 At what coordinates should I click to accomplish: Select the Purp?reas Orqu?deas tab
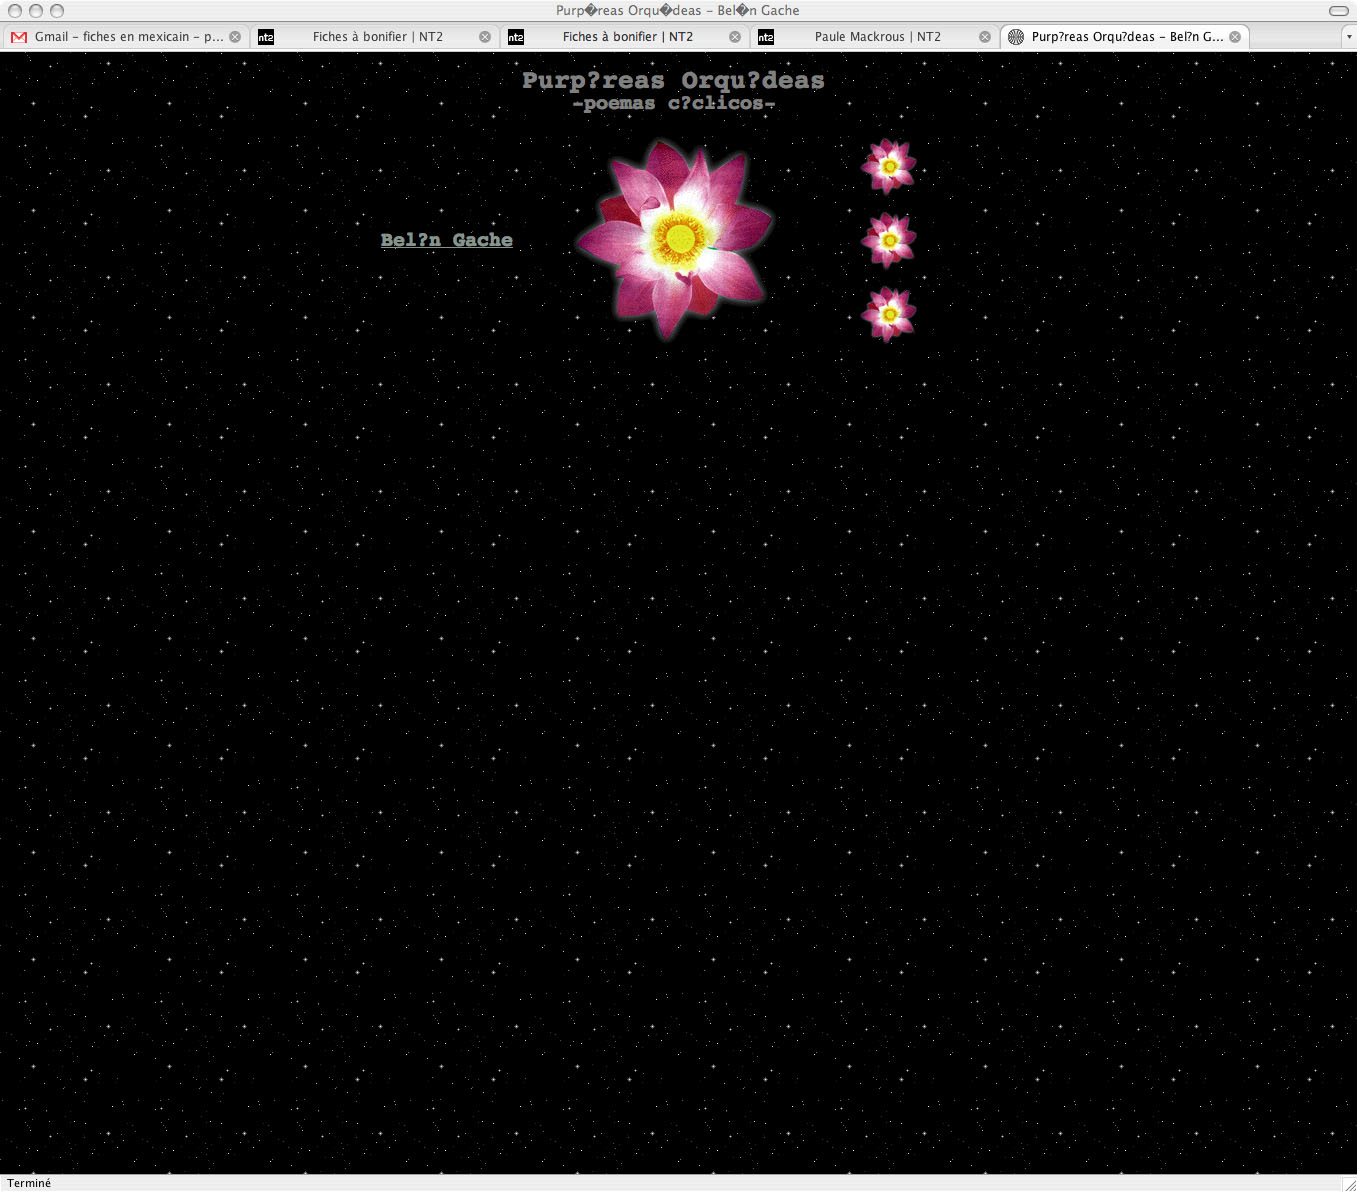tap(1125, 37)
